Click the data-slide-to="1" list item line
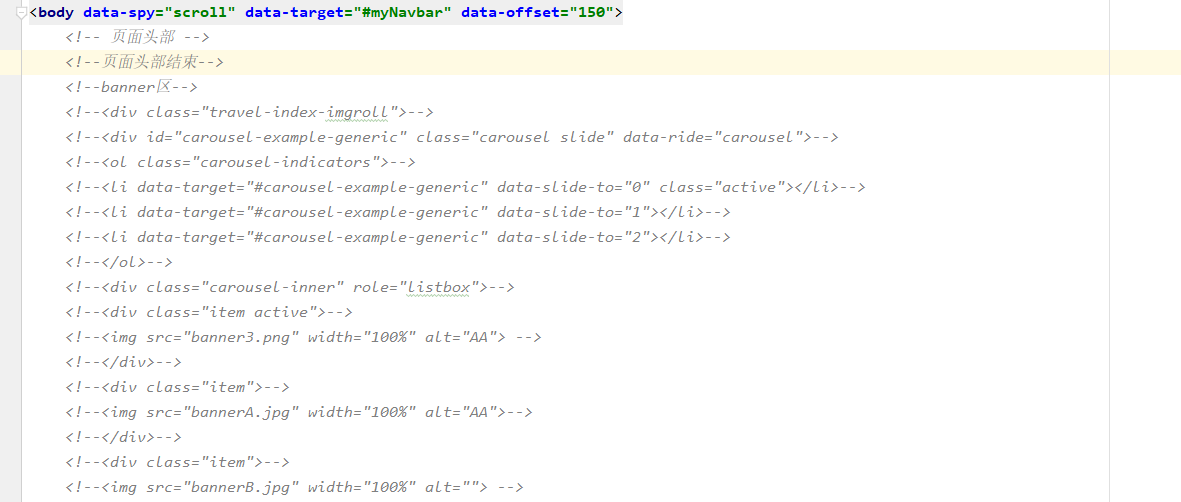Viewport: 1181px width, 502px height. [398, 212]
